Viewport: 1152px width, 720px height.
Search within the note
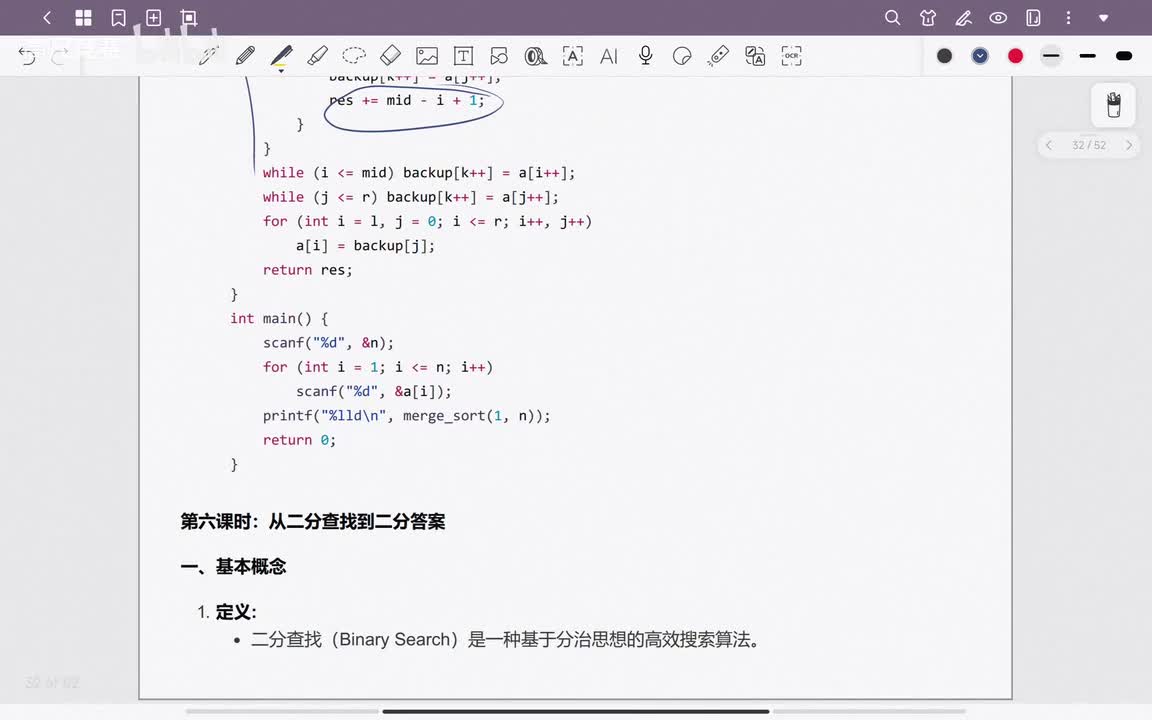click(893, 18)
